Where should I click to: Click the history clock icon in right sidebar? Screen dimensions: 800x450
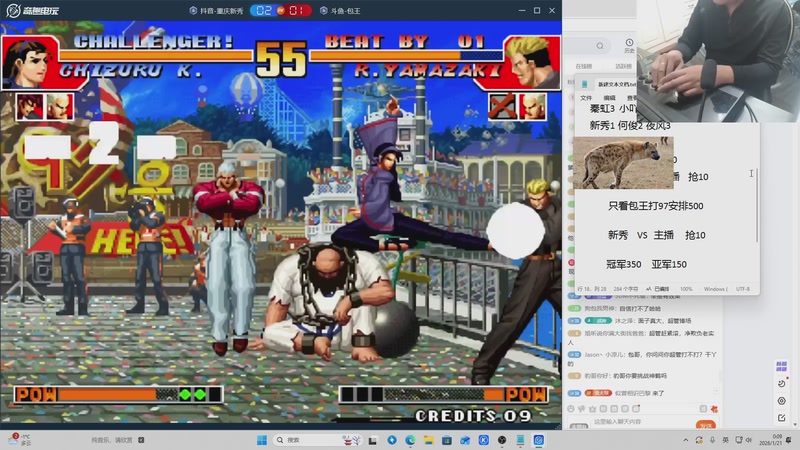click(x=781, y=384)
